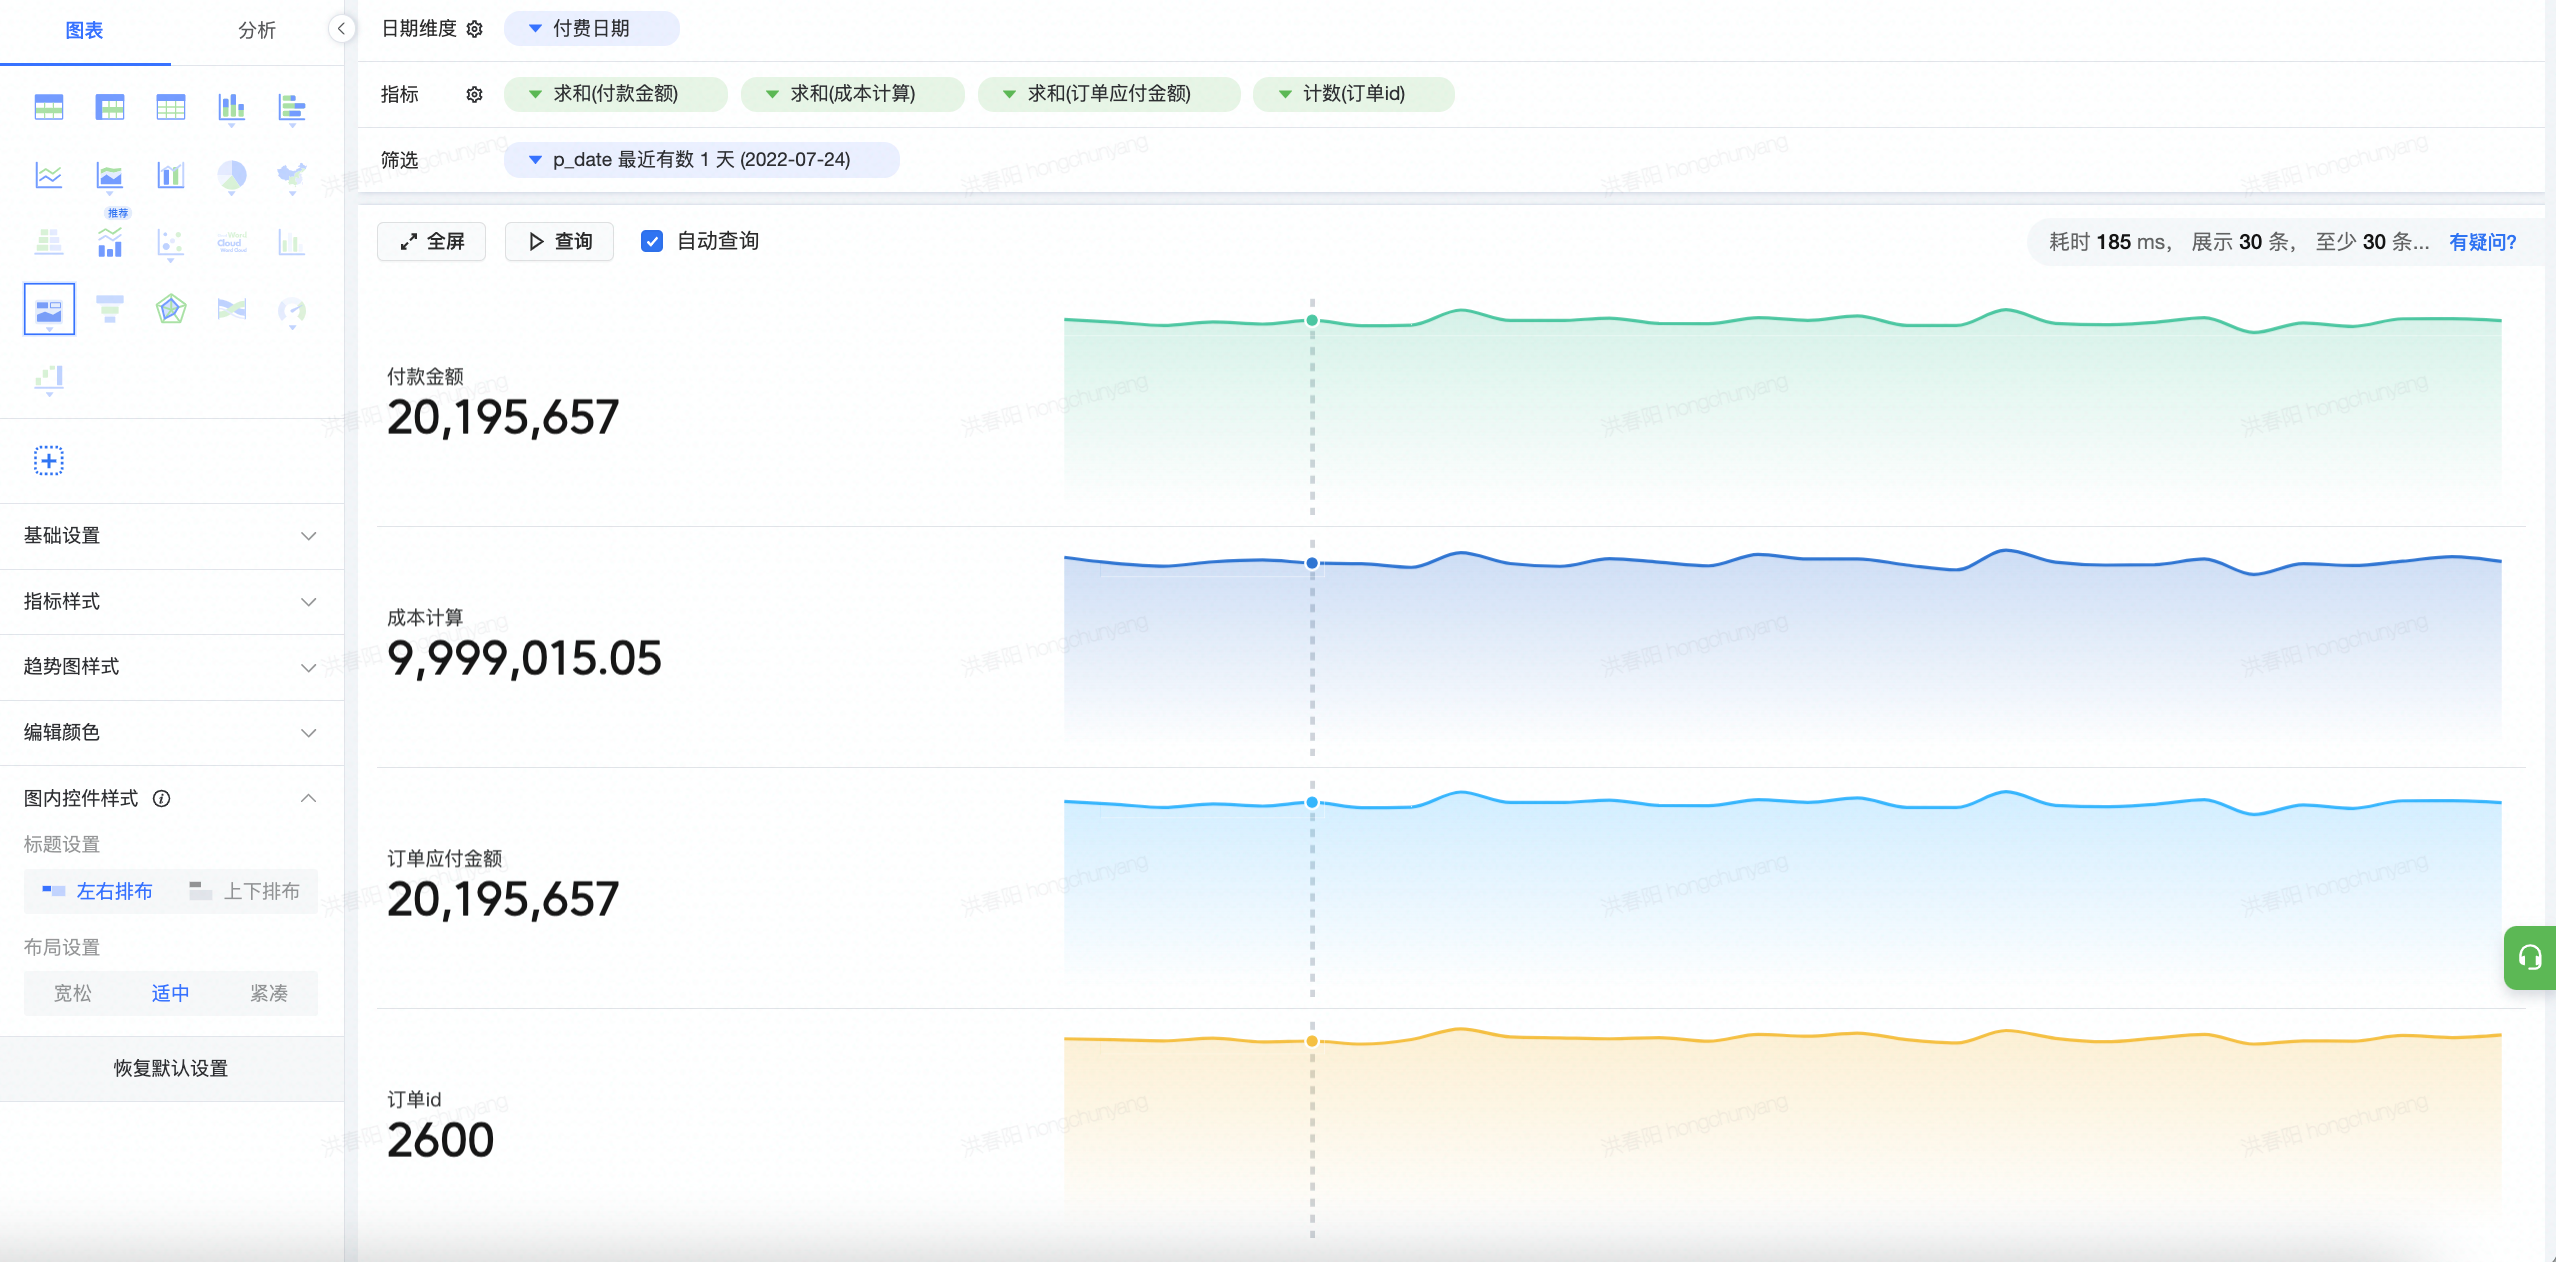Screen dimensions: 2556x1262
Task: Click the 耗时 185 ms query status text
Action: pos(2110,242)
